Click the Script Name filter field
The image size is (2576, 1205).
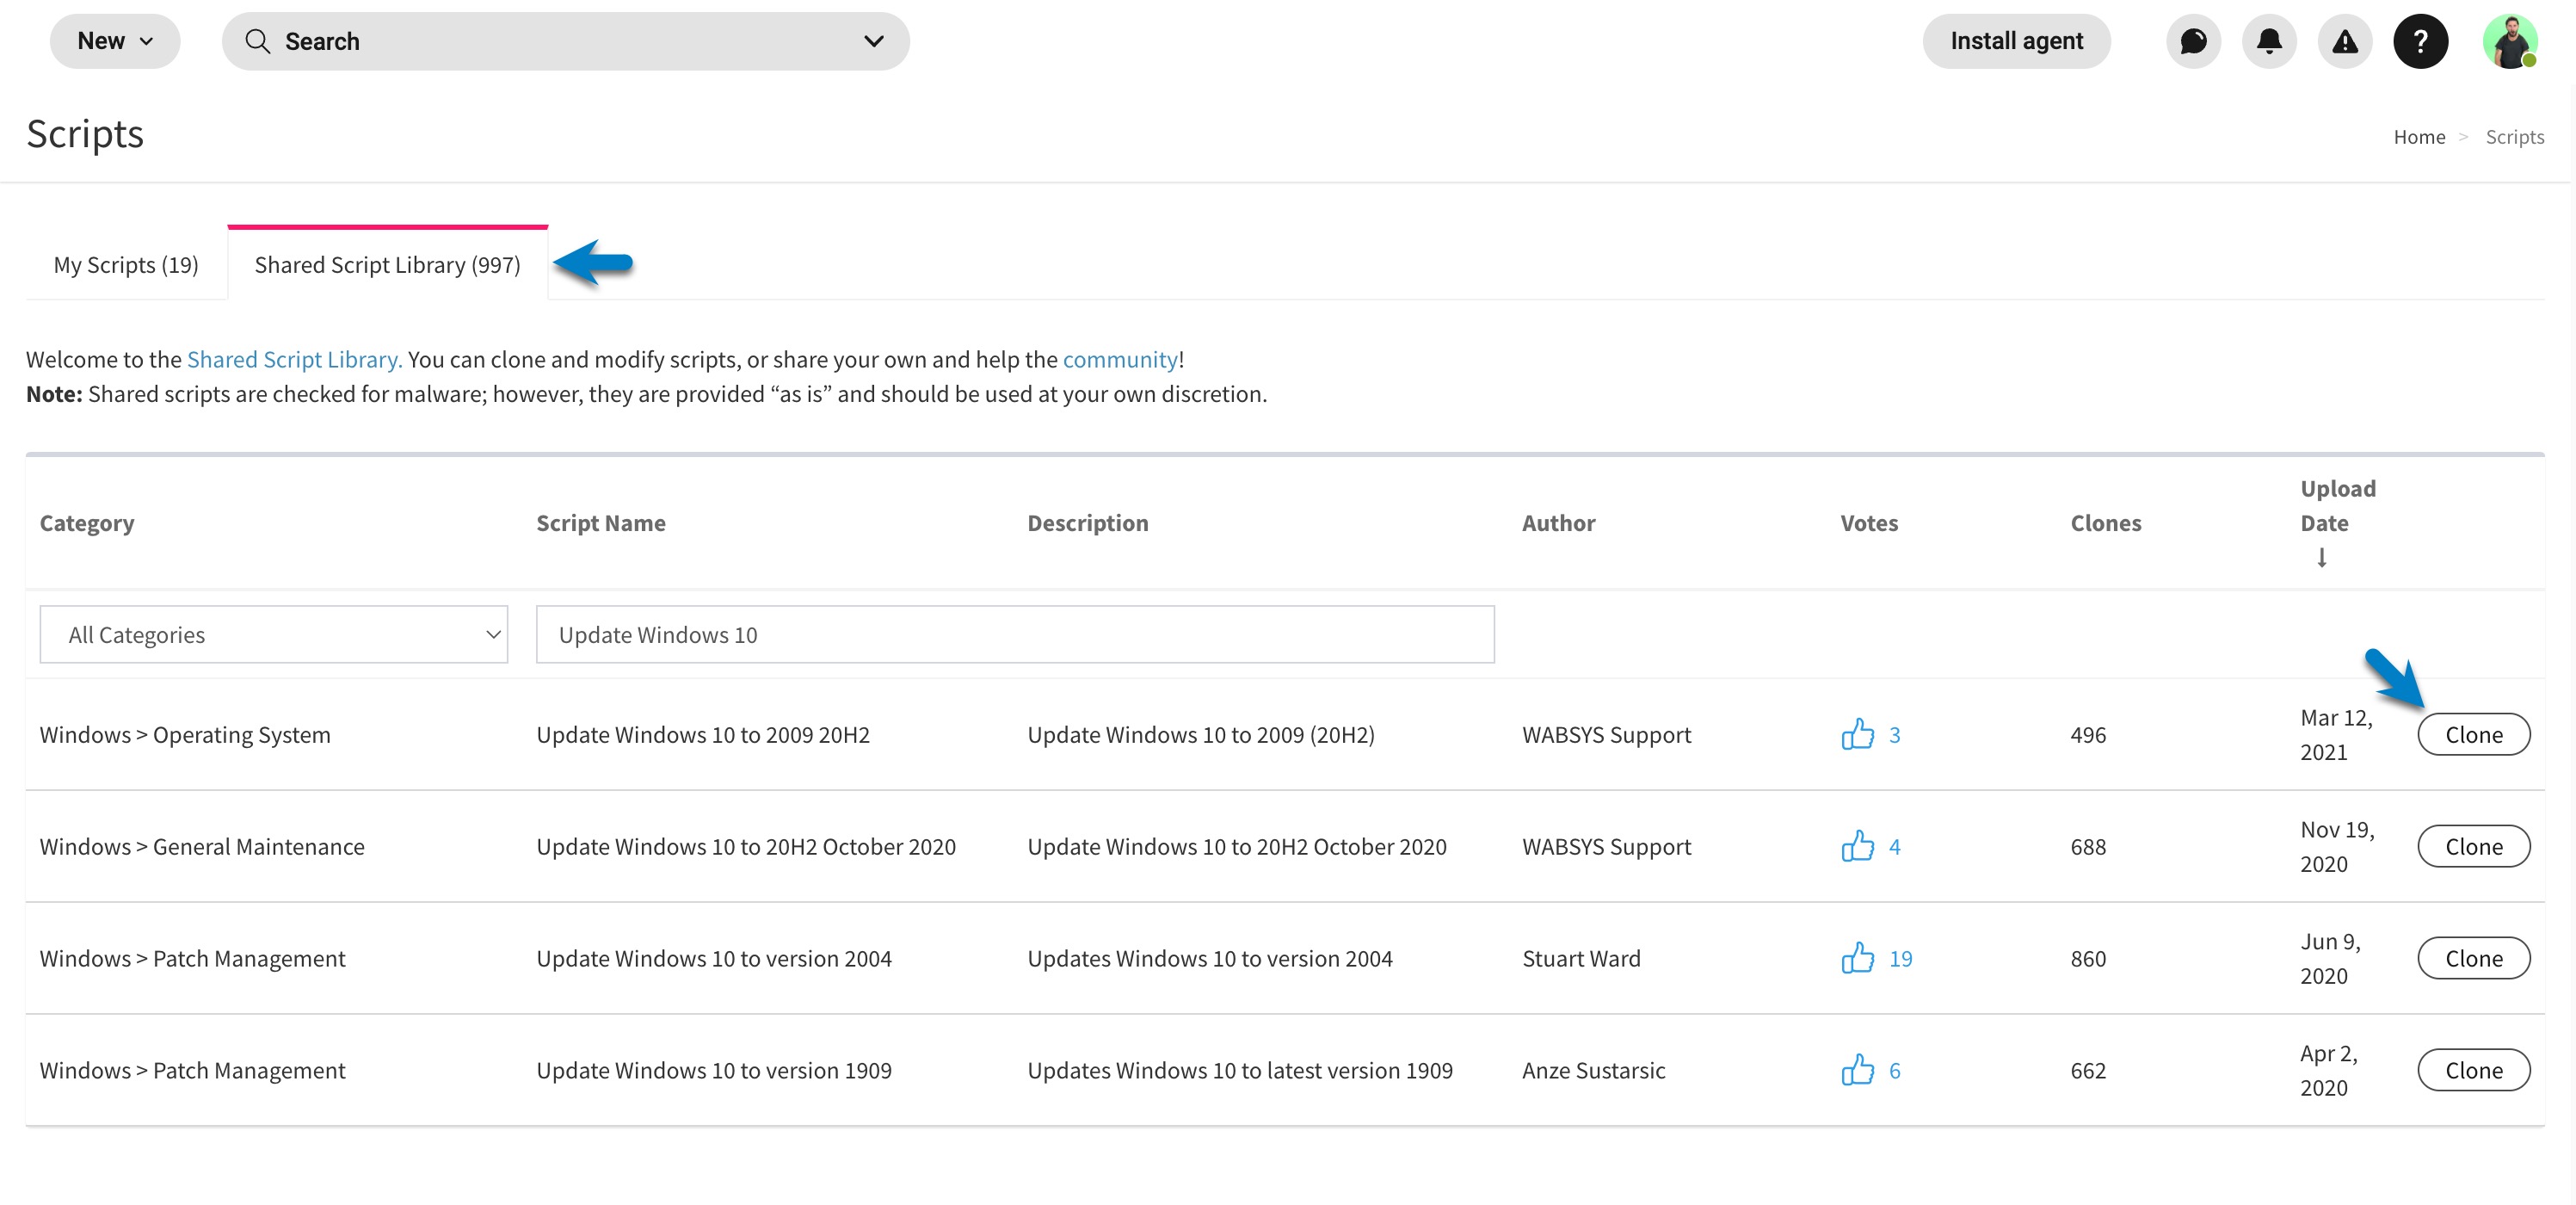[1015, 634]
